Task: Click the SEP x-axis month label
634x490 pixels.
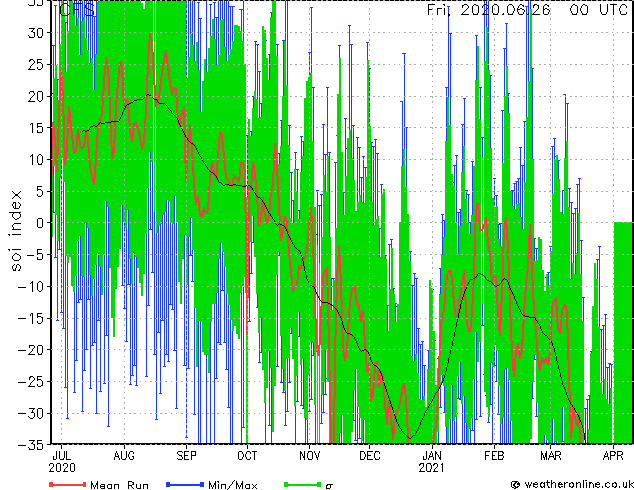Action: point(186,456)
